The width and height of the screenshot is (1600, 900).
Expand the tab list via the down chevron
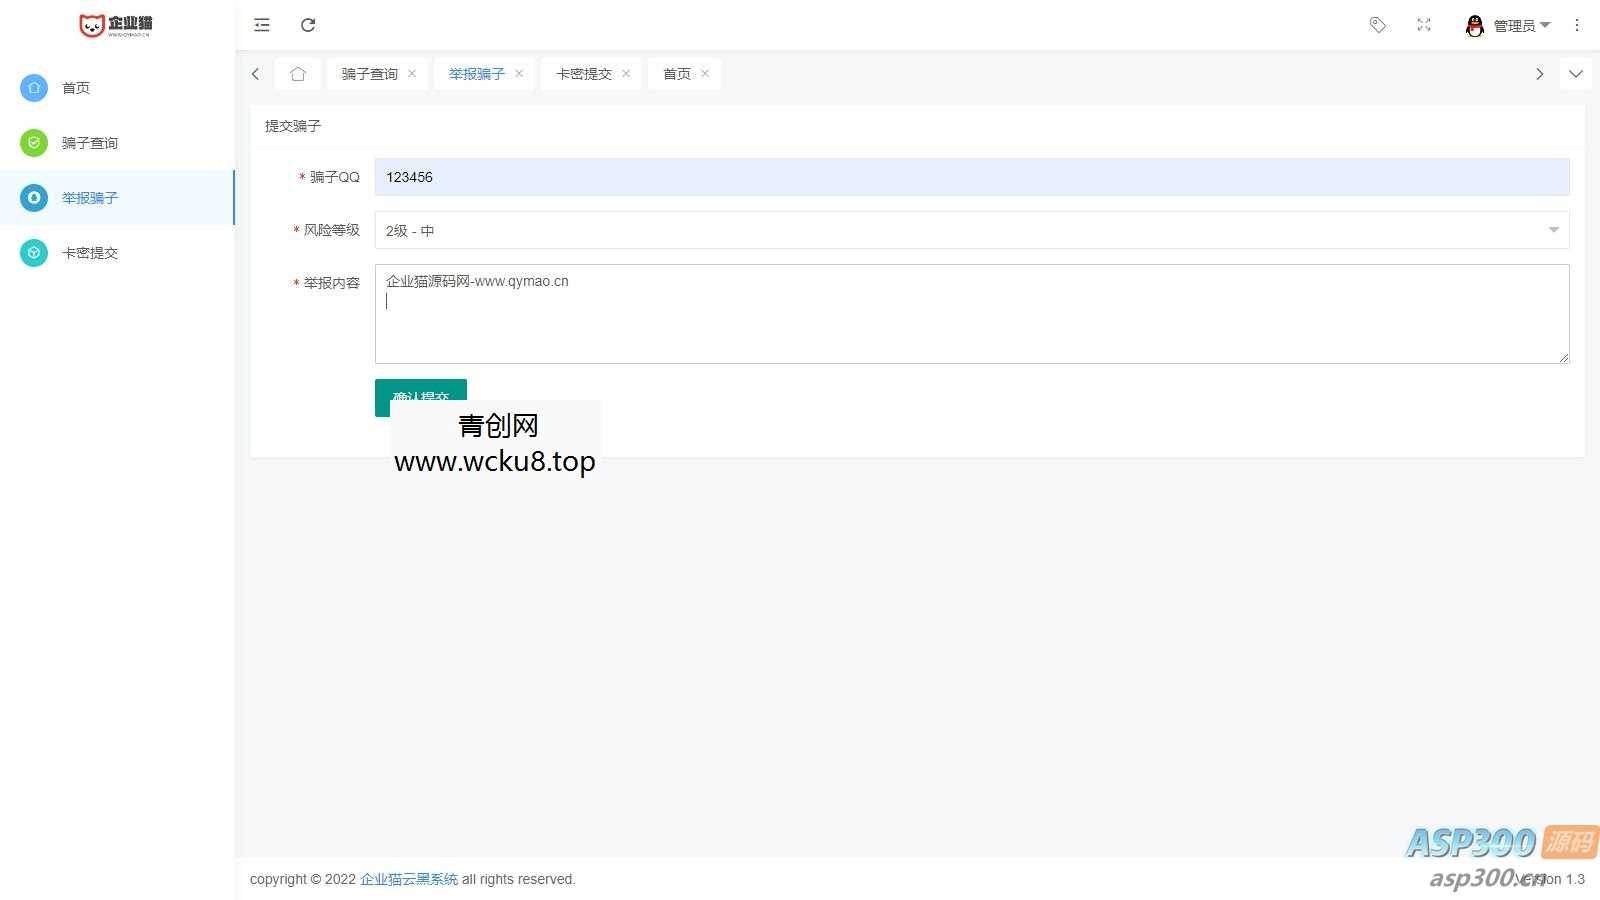click(1576, 73)
